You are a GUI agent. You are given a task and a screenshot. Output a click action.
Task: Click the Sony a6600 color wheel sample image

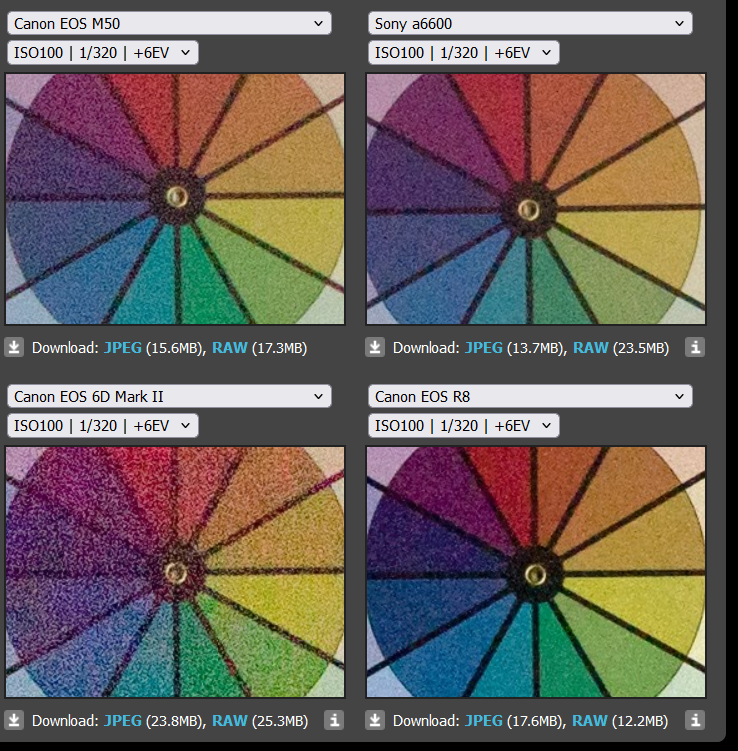(x=536, y=199)
